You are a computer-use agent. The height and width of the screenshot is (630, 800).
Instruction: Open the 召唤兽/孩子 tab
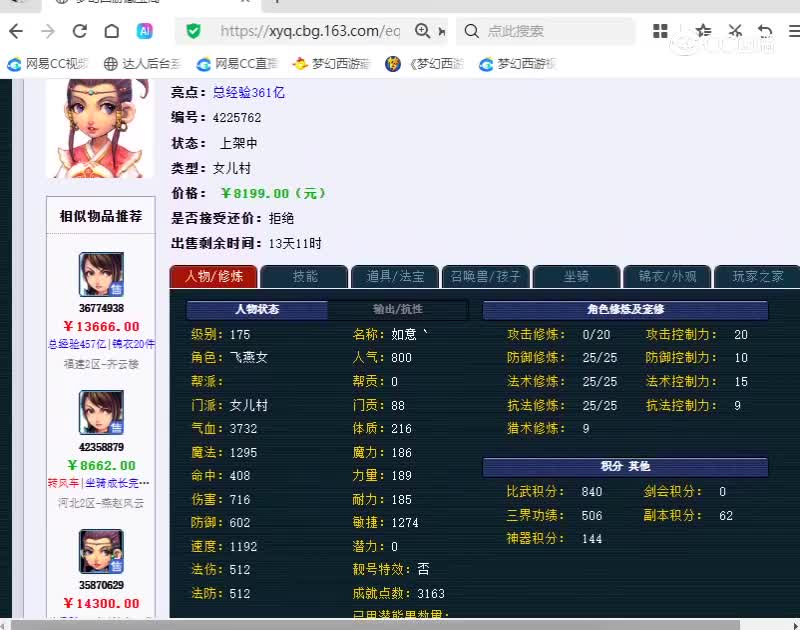(x=485, y=276)
